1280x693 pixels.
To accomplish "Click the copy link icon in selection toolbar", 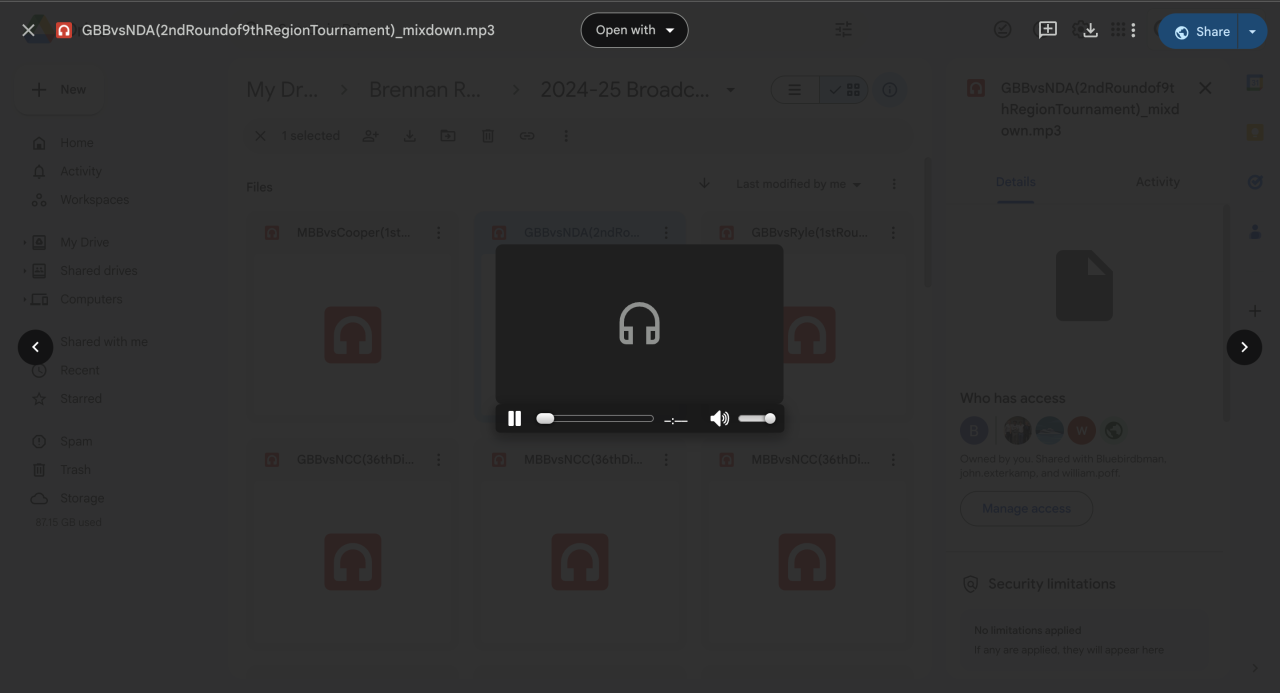I will [x=527, y=136].
